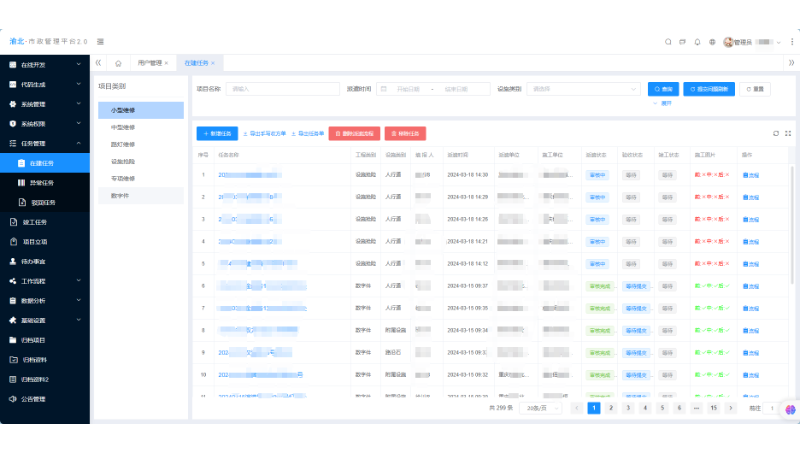Screen dimensions: 800x453
Task: Click the blue 新增任务 button
Action: [x=217, y=134]
